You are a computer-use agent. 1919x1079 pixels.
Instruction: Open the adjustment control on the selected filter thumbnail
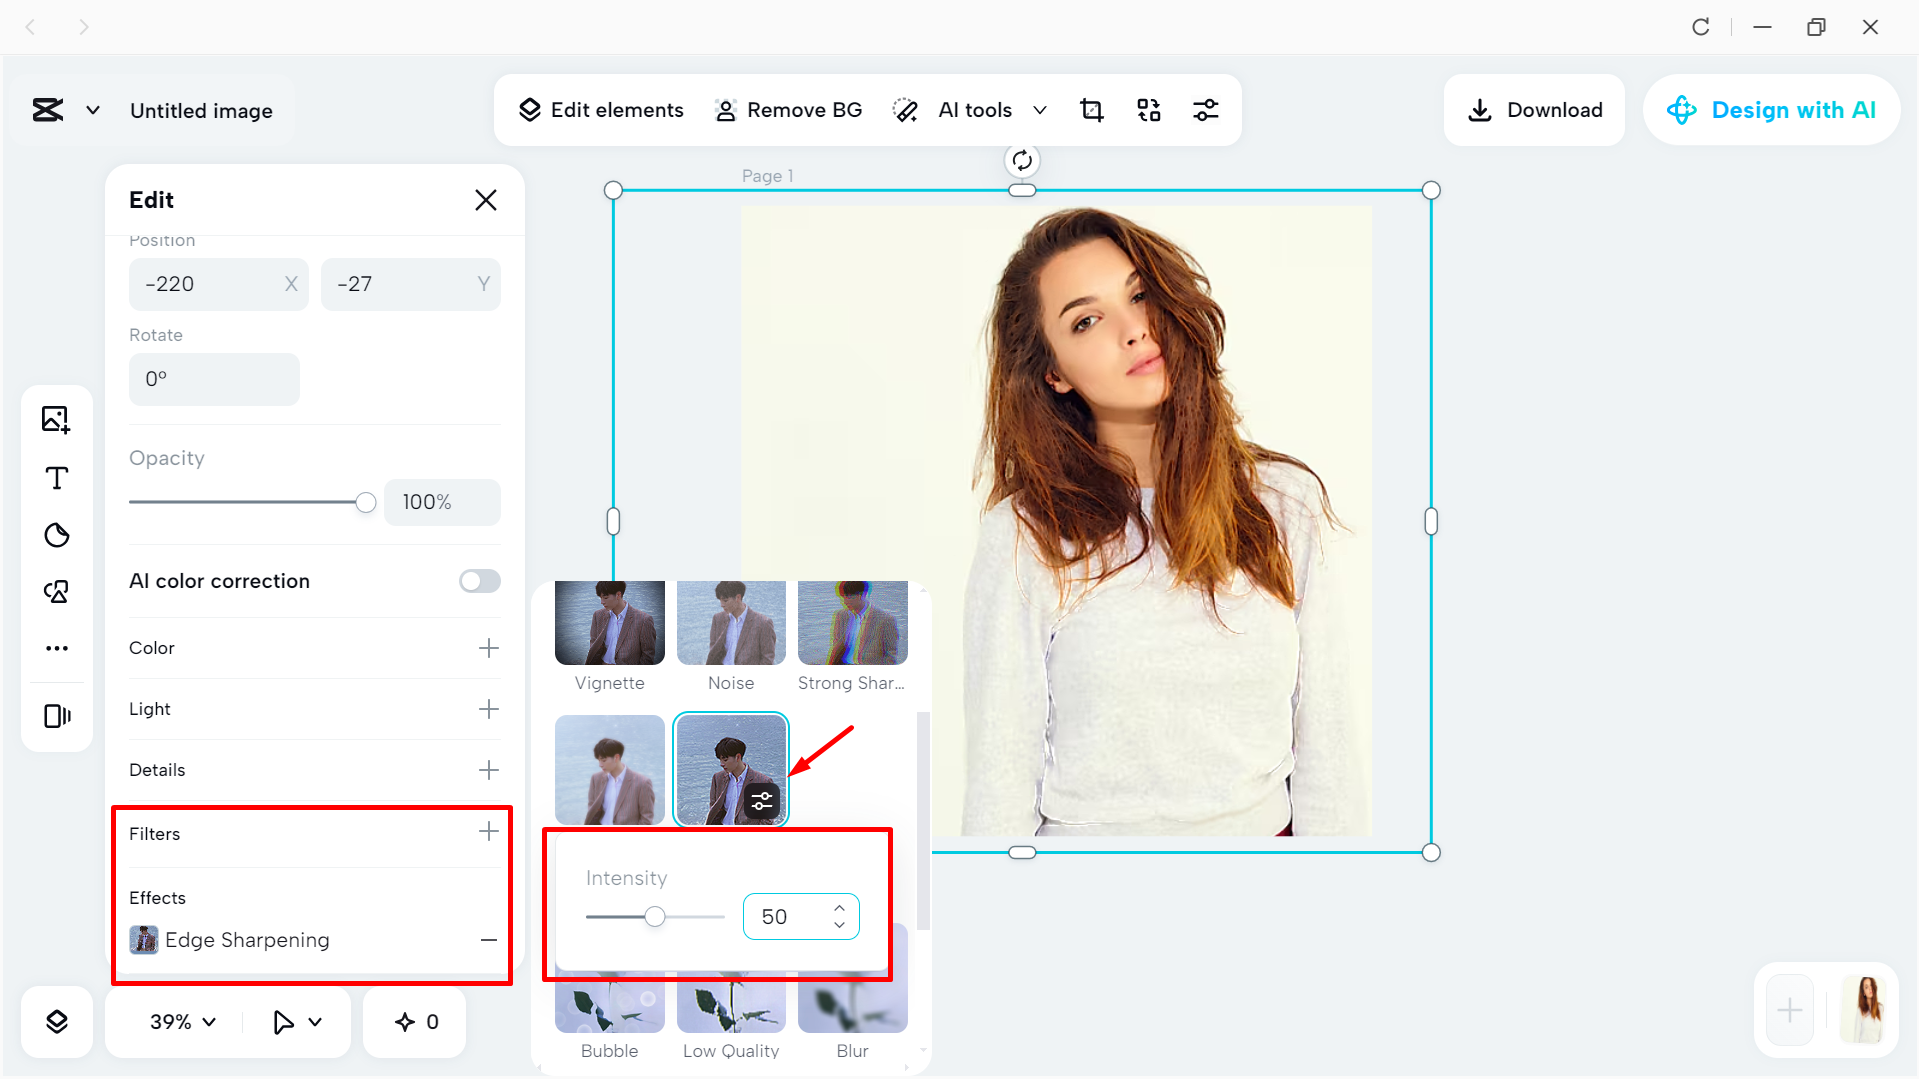click(x=762, y=800)
